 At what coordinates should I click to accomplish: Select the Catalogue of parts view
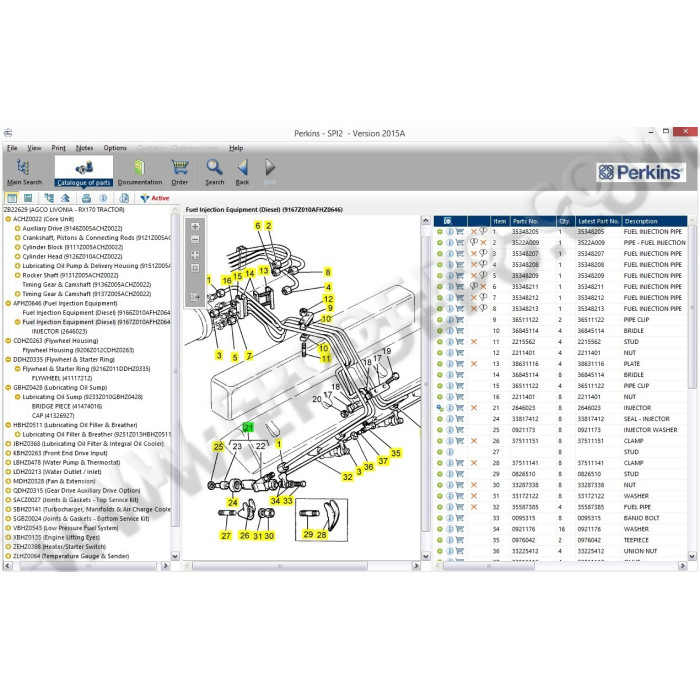point(83,172)
